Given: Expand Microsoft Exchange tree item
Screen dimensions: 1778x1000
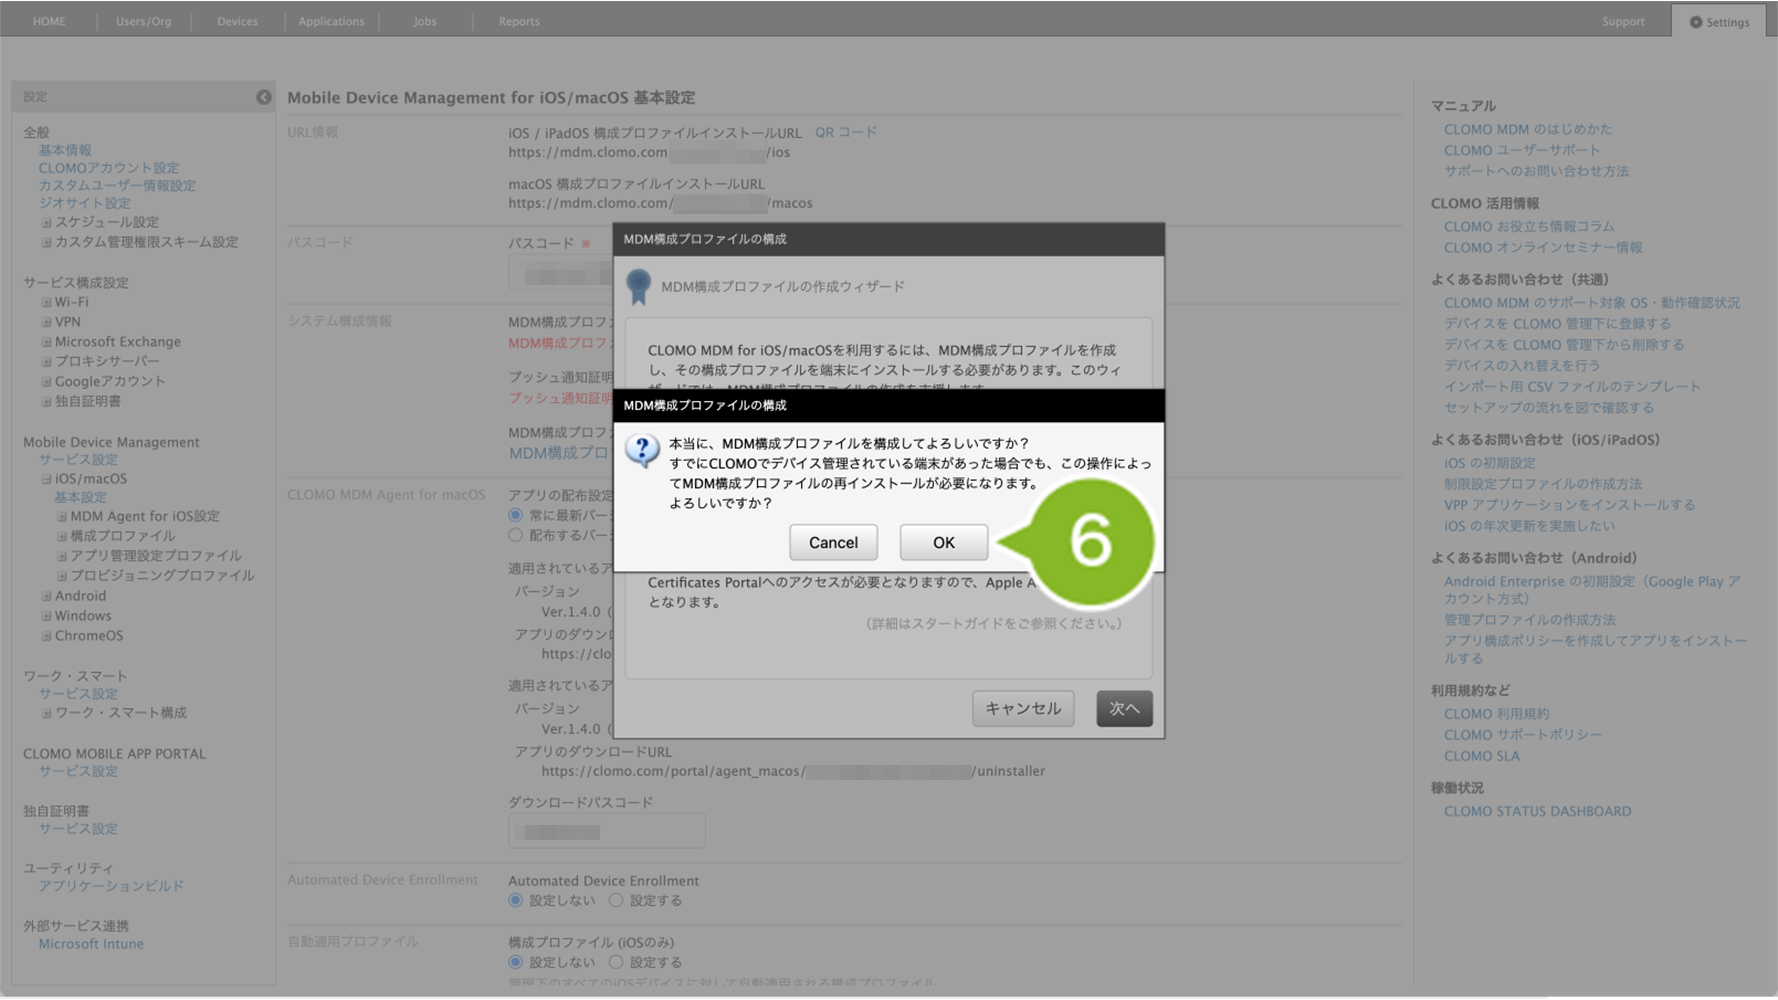Looking at the screenshot, I should pos(46,342).
